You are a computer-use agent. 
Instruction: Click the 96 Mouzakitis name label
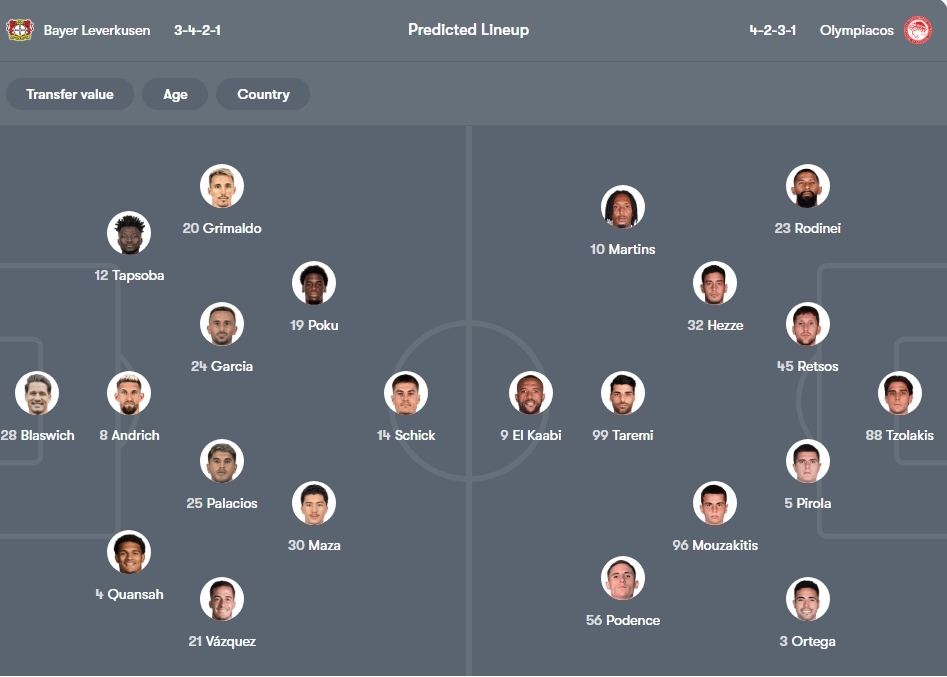tap(715, 545)
